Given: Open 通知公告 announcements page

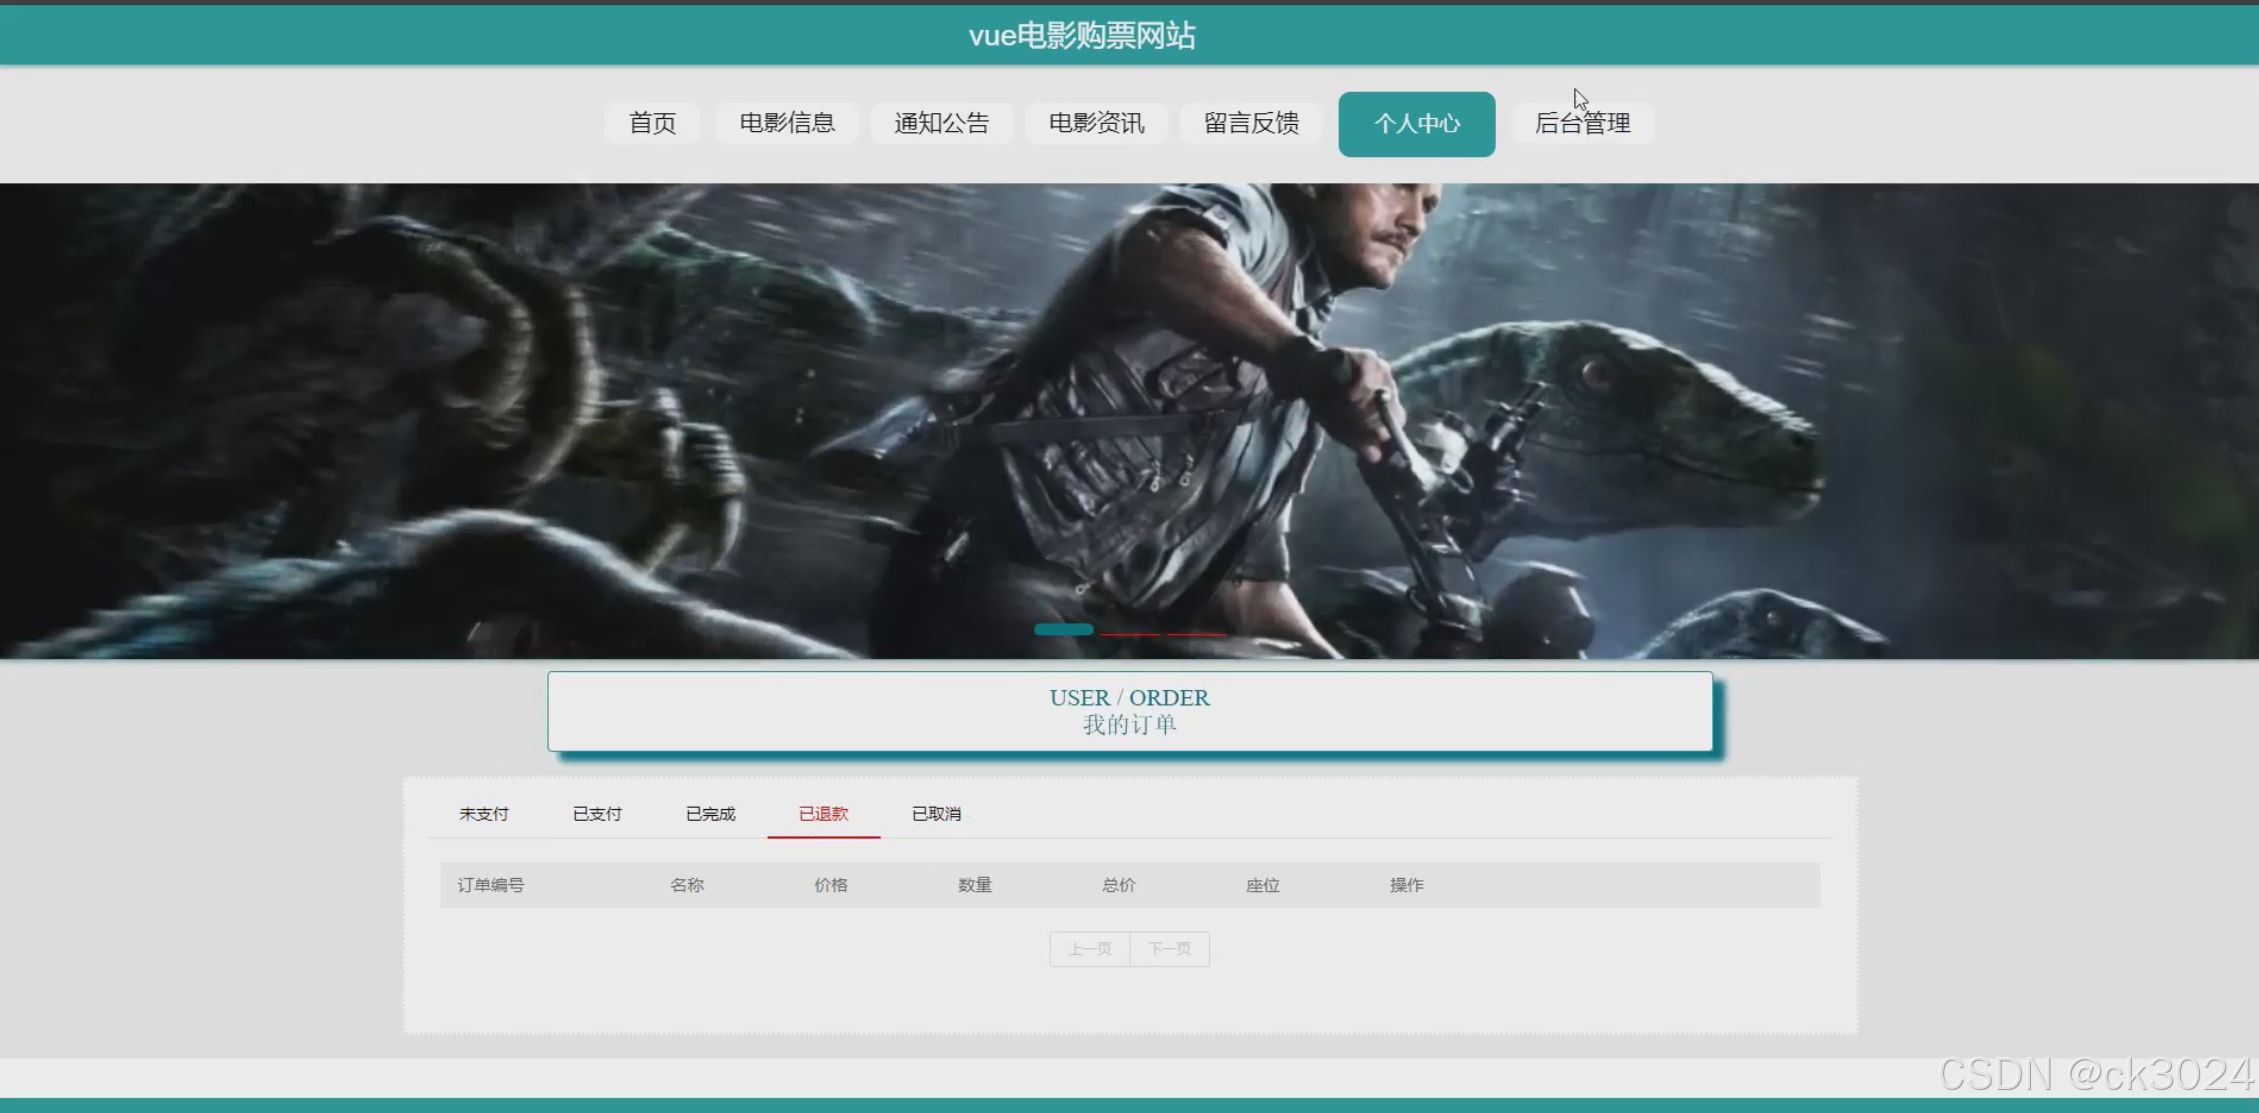Looking at the screenshot, I should click(x=941, y=123).
